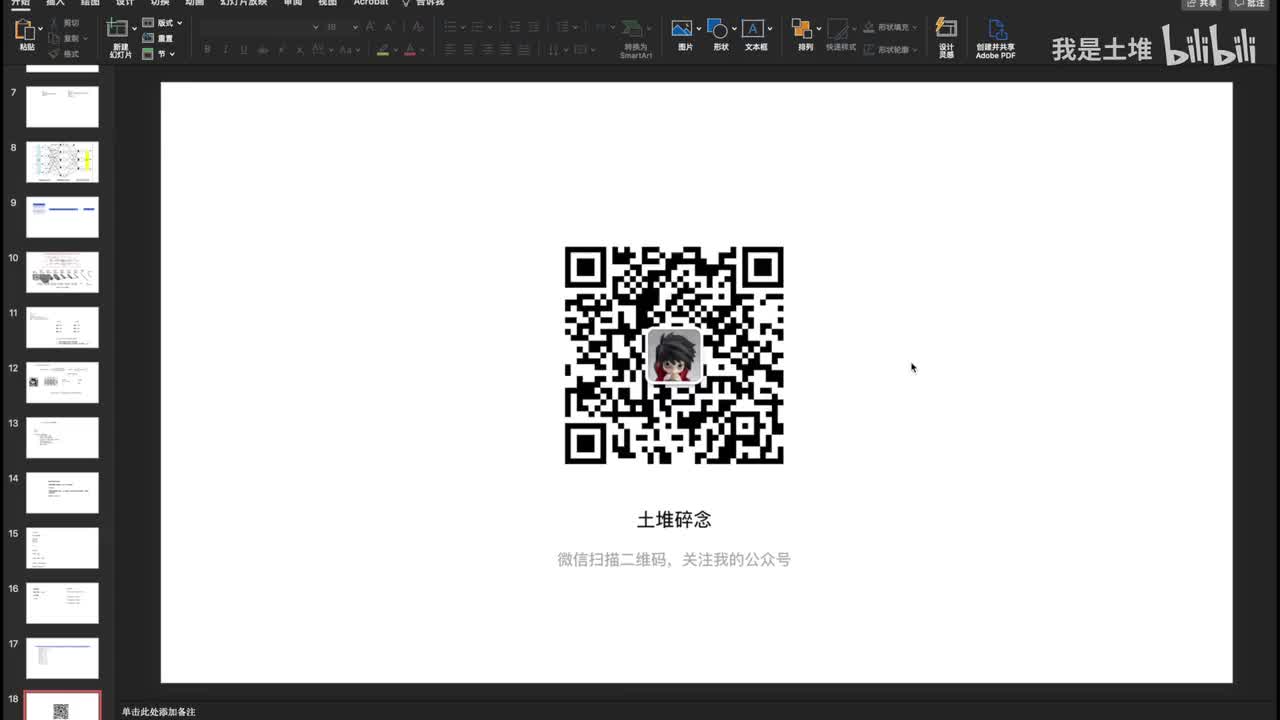The height and width of the screenshot is (720, 1280).
Task: Click the decrease indent icon
Action: point(513,27)
